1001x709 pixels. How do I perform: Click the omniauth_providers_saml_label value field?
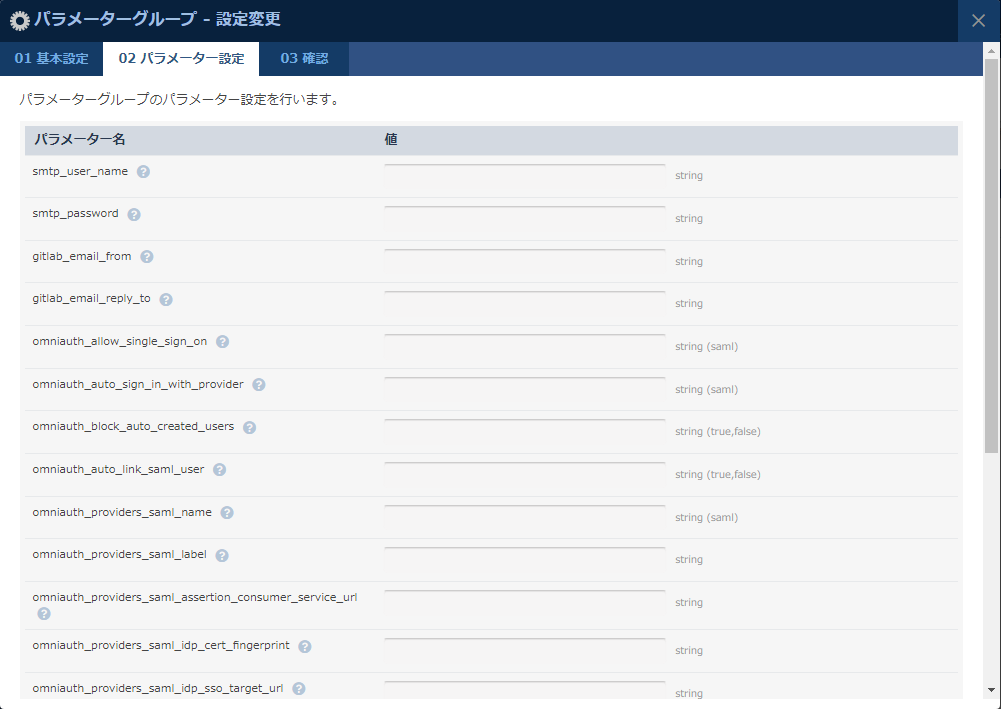coord(524,559)
